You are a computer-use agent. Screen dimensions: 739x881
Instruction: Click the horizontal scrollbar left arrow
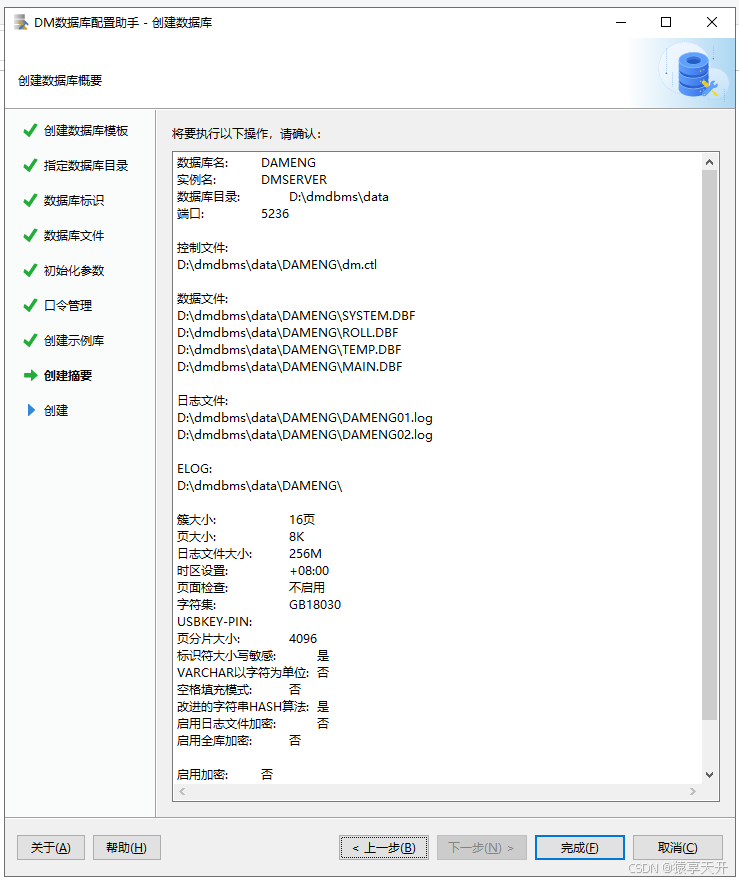(182, 792)
